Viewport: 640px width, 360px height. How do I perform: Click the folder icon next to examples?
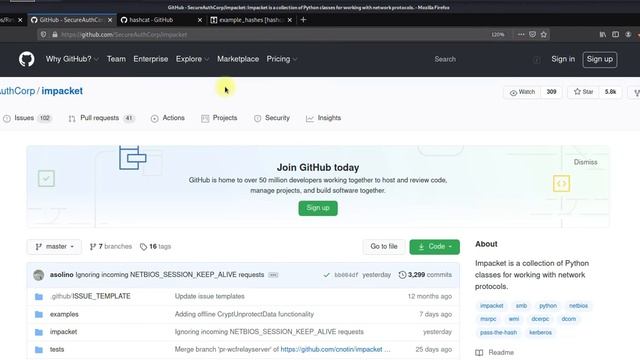(x=39, y=314)
